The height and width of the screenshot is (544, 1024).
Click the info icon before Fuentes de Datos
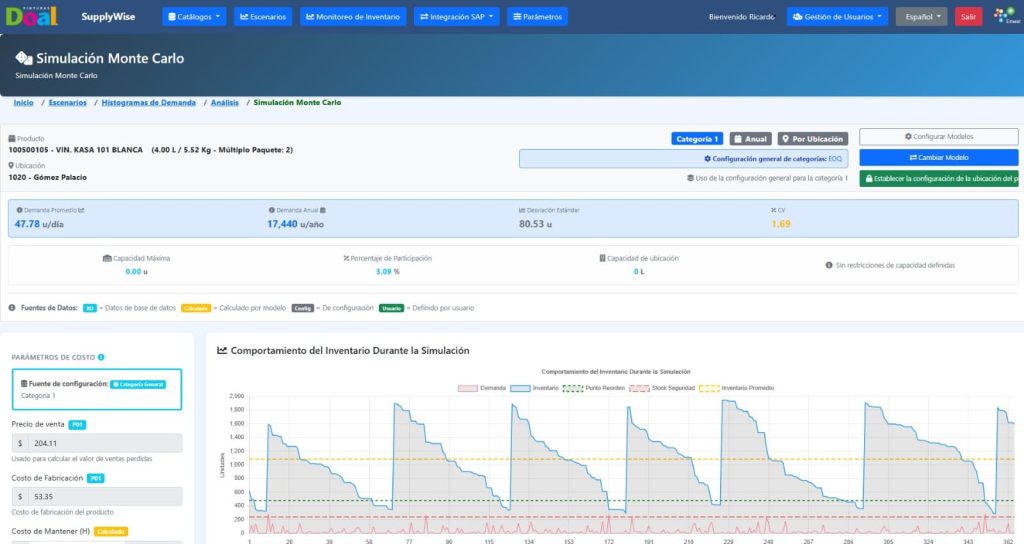(x=12, y=308)
